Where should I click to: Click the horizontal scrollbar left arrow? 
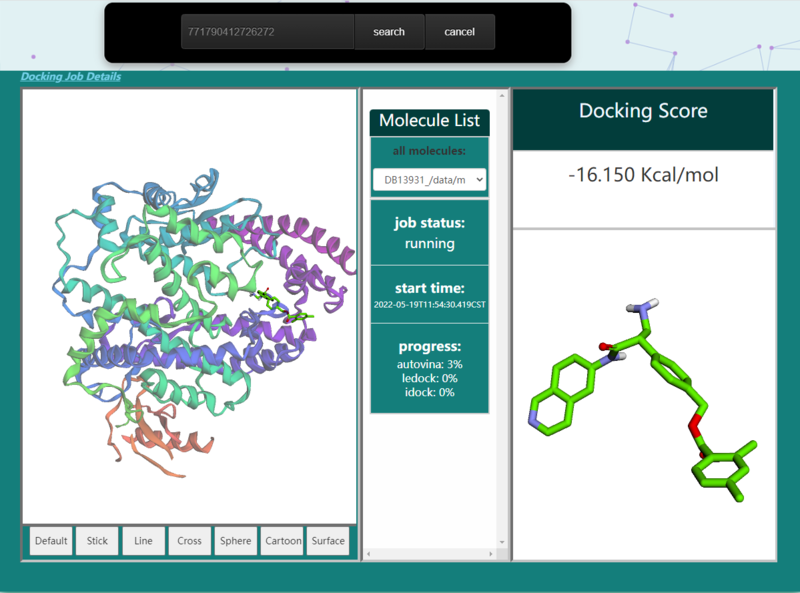[x=368, y=554]
